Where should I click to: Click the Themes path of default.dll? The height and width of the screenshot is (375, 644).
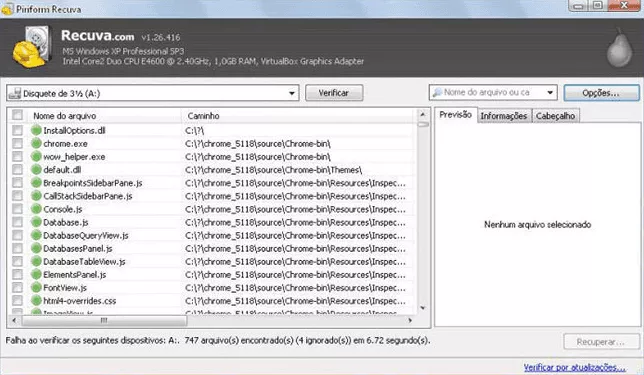click(x=274, y=170)
